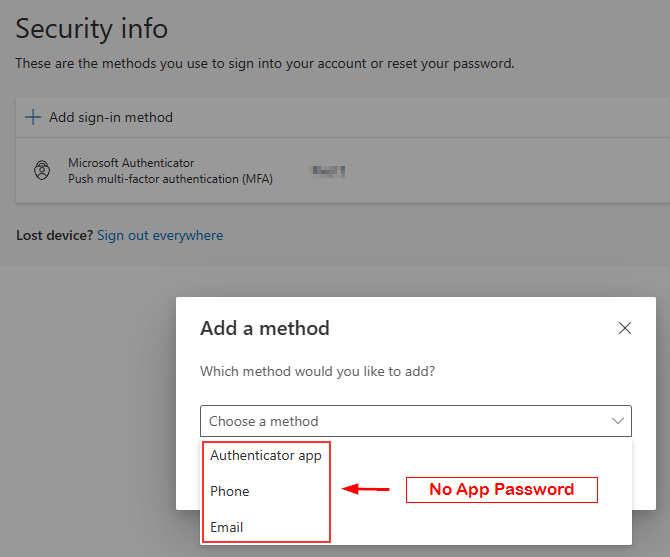Click the Push multi-factor authentication (MFA) text
The width and height of the screenshot is (670, 557).
[x=170, y=179]
